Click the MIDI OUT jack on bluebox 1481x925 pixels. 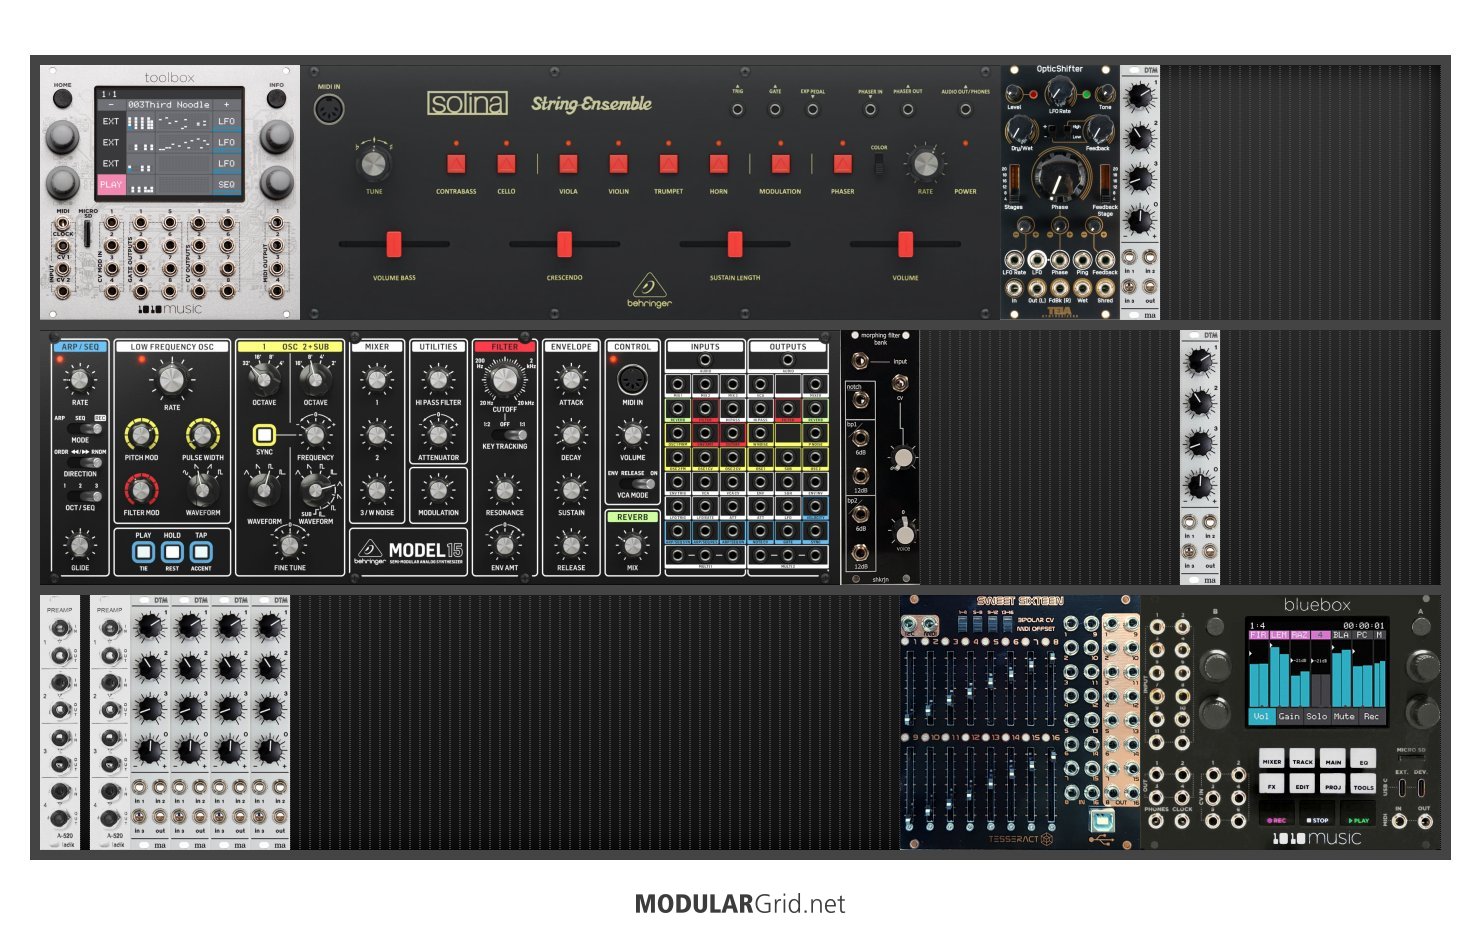1425,821
